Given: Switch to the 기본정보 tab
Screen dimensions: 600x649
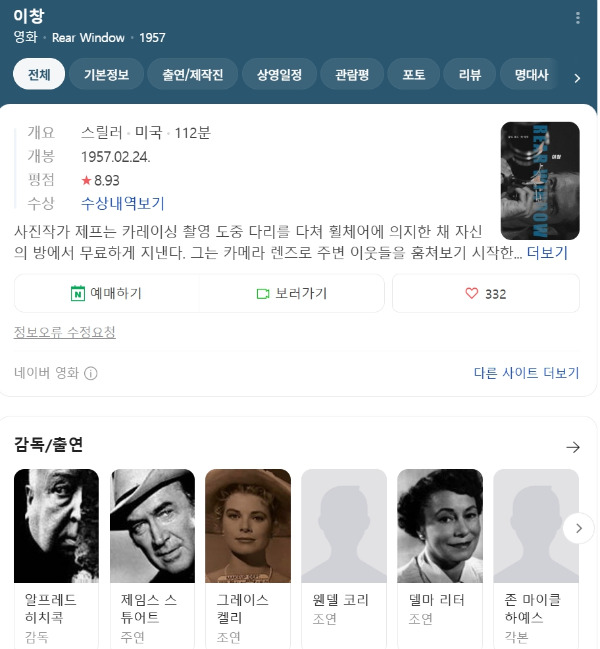Looking at the screenshot, I should (106, 75).
